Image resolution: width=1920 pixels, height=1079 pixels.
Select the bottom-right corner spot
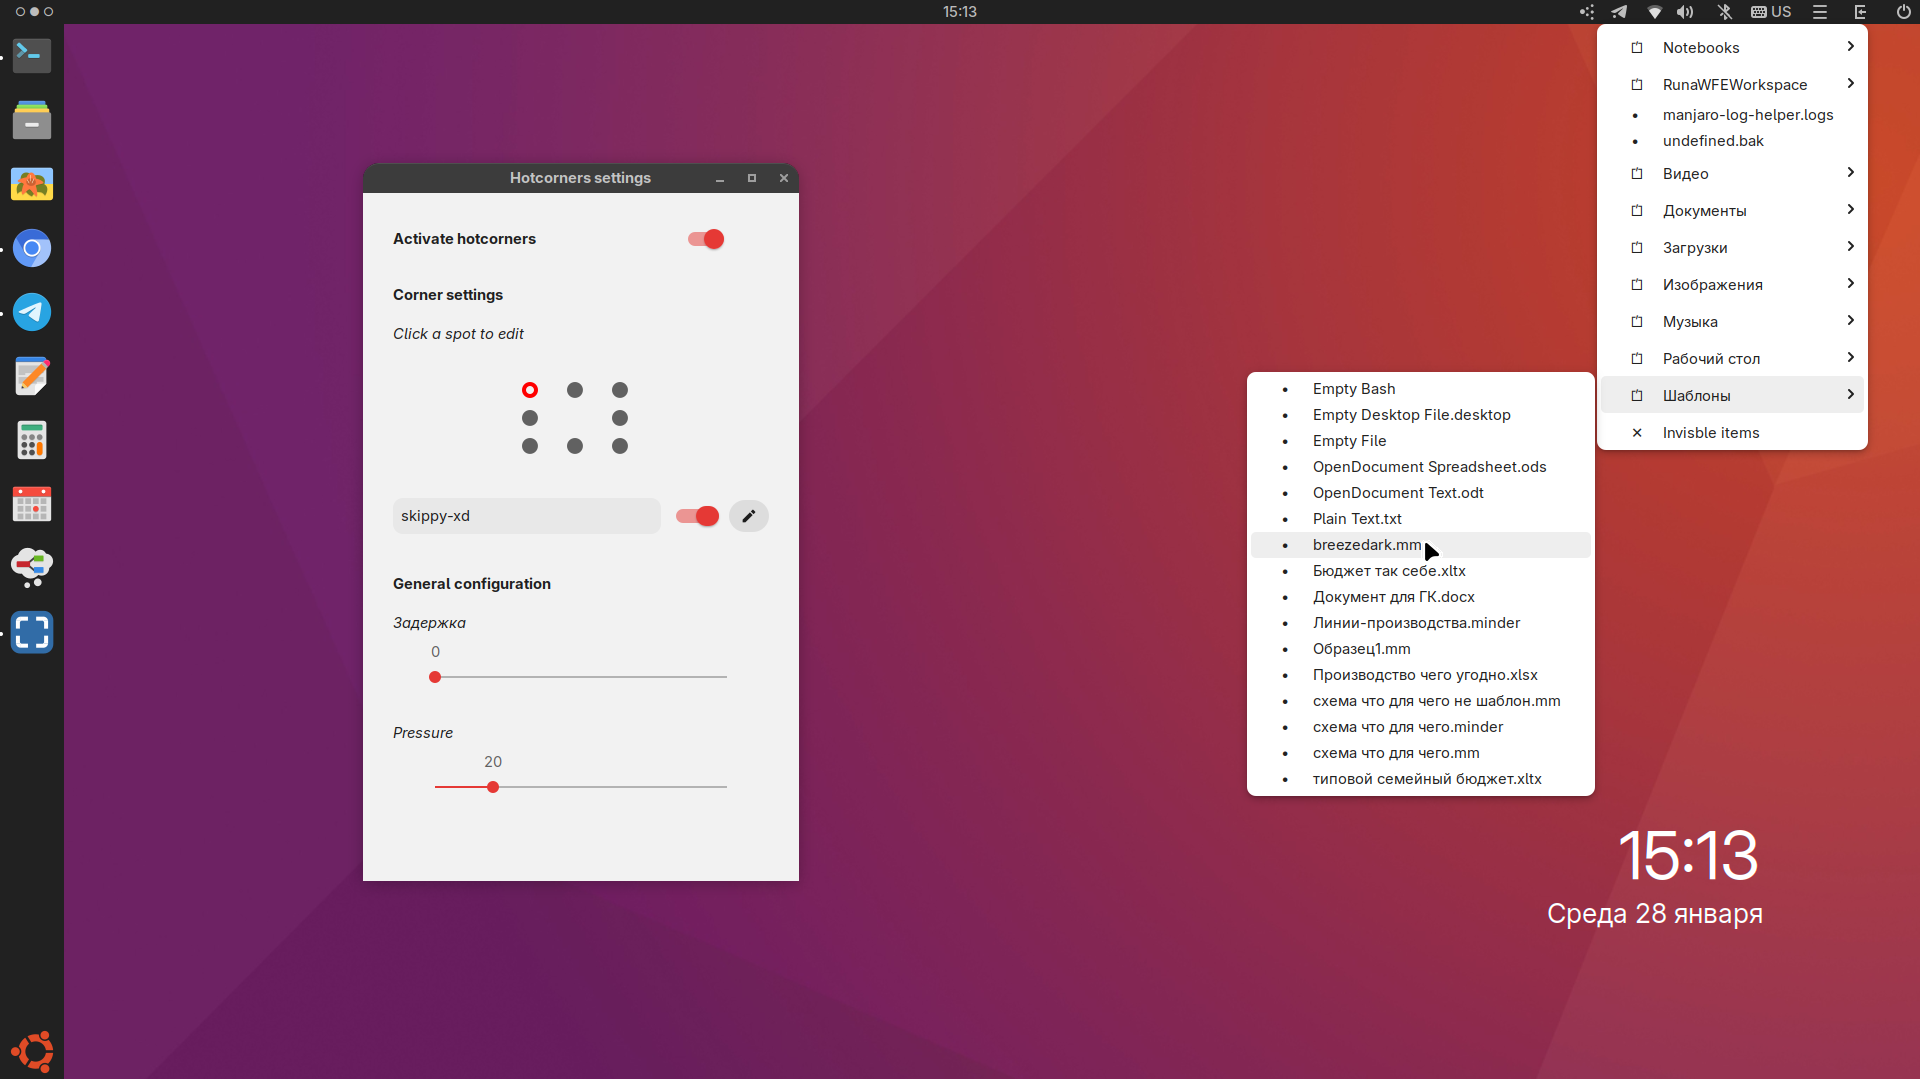coord(620,446)
